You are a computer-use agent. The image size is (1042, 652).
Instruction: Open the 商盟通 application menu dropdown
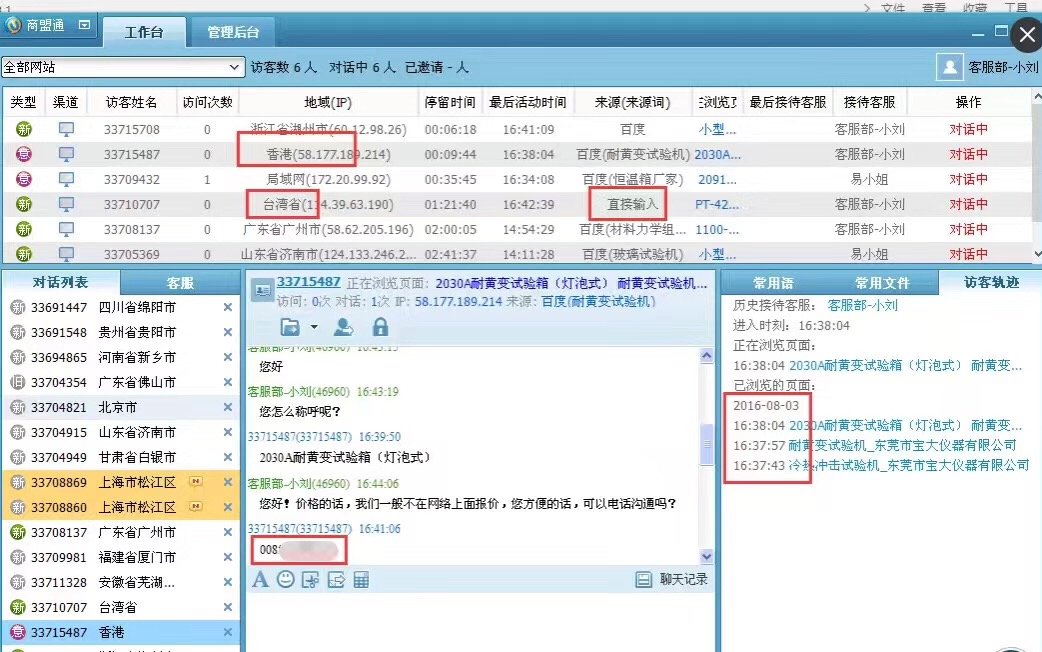(85, 26)
